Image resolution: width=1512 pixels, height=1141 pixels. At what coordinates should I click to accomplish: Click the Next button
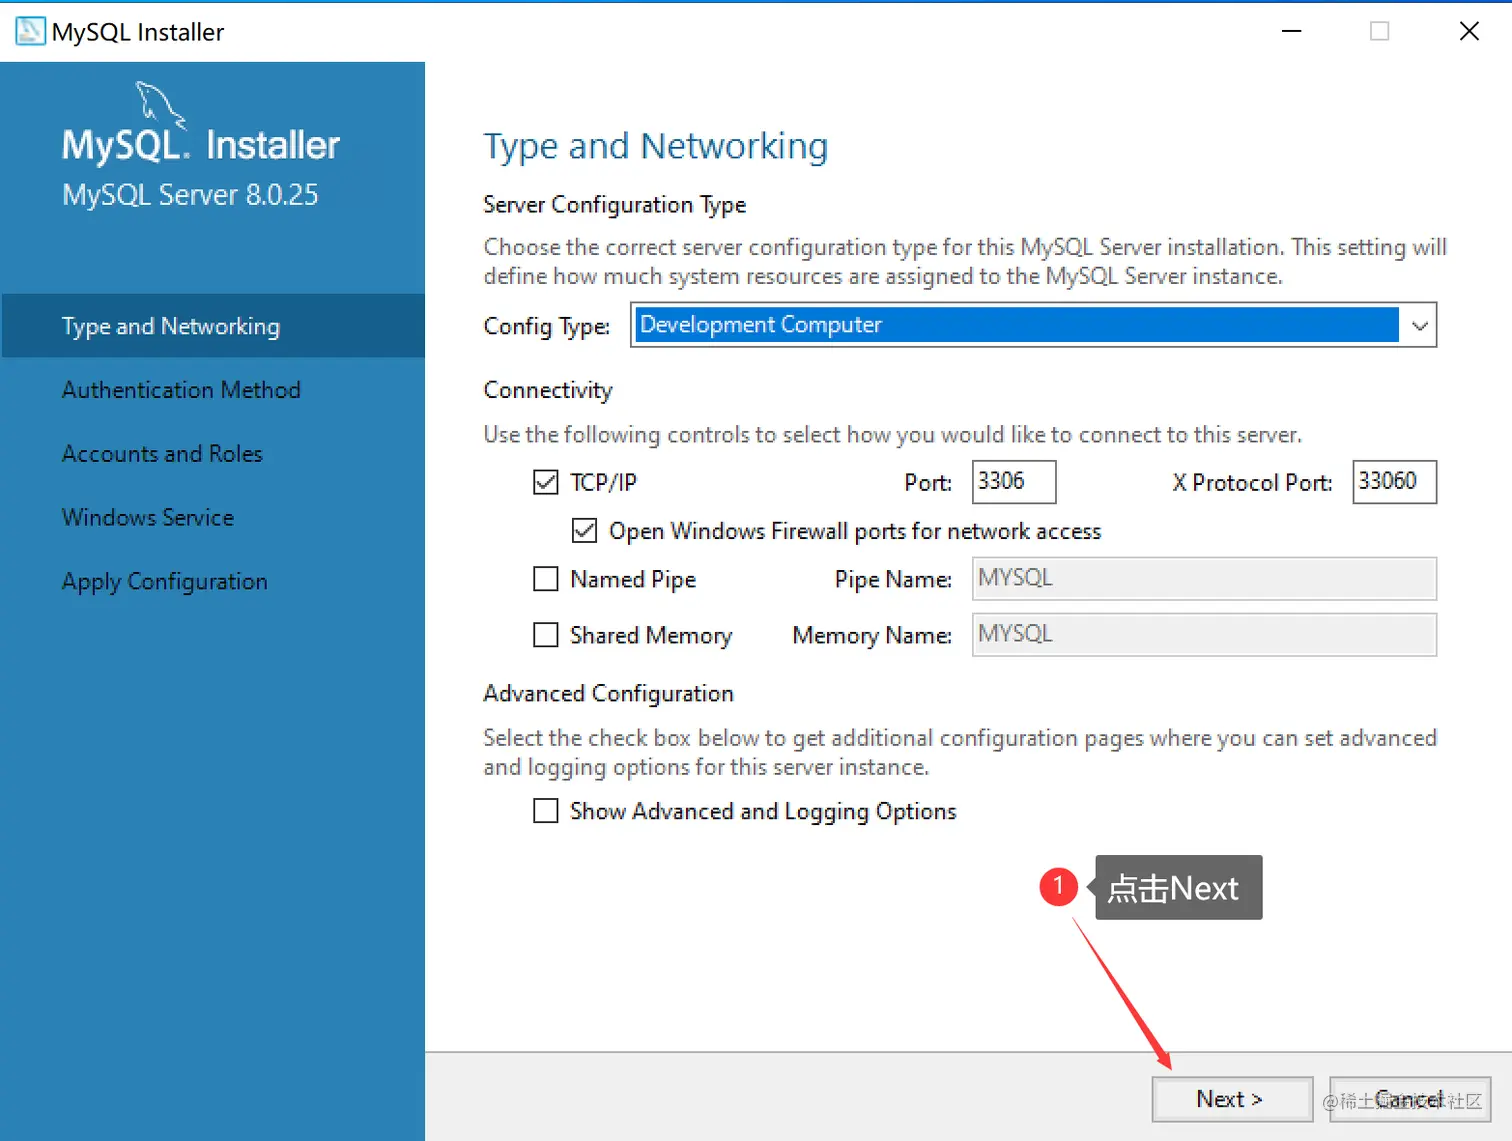point(1232,1099)
